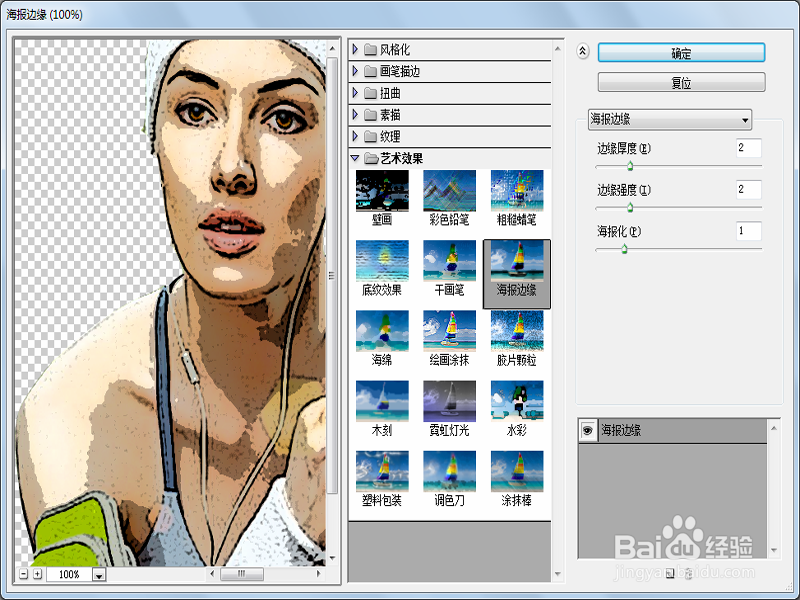Collapse the 艺术效果 filter folder

tap(356, 158)
